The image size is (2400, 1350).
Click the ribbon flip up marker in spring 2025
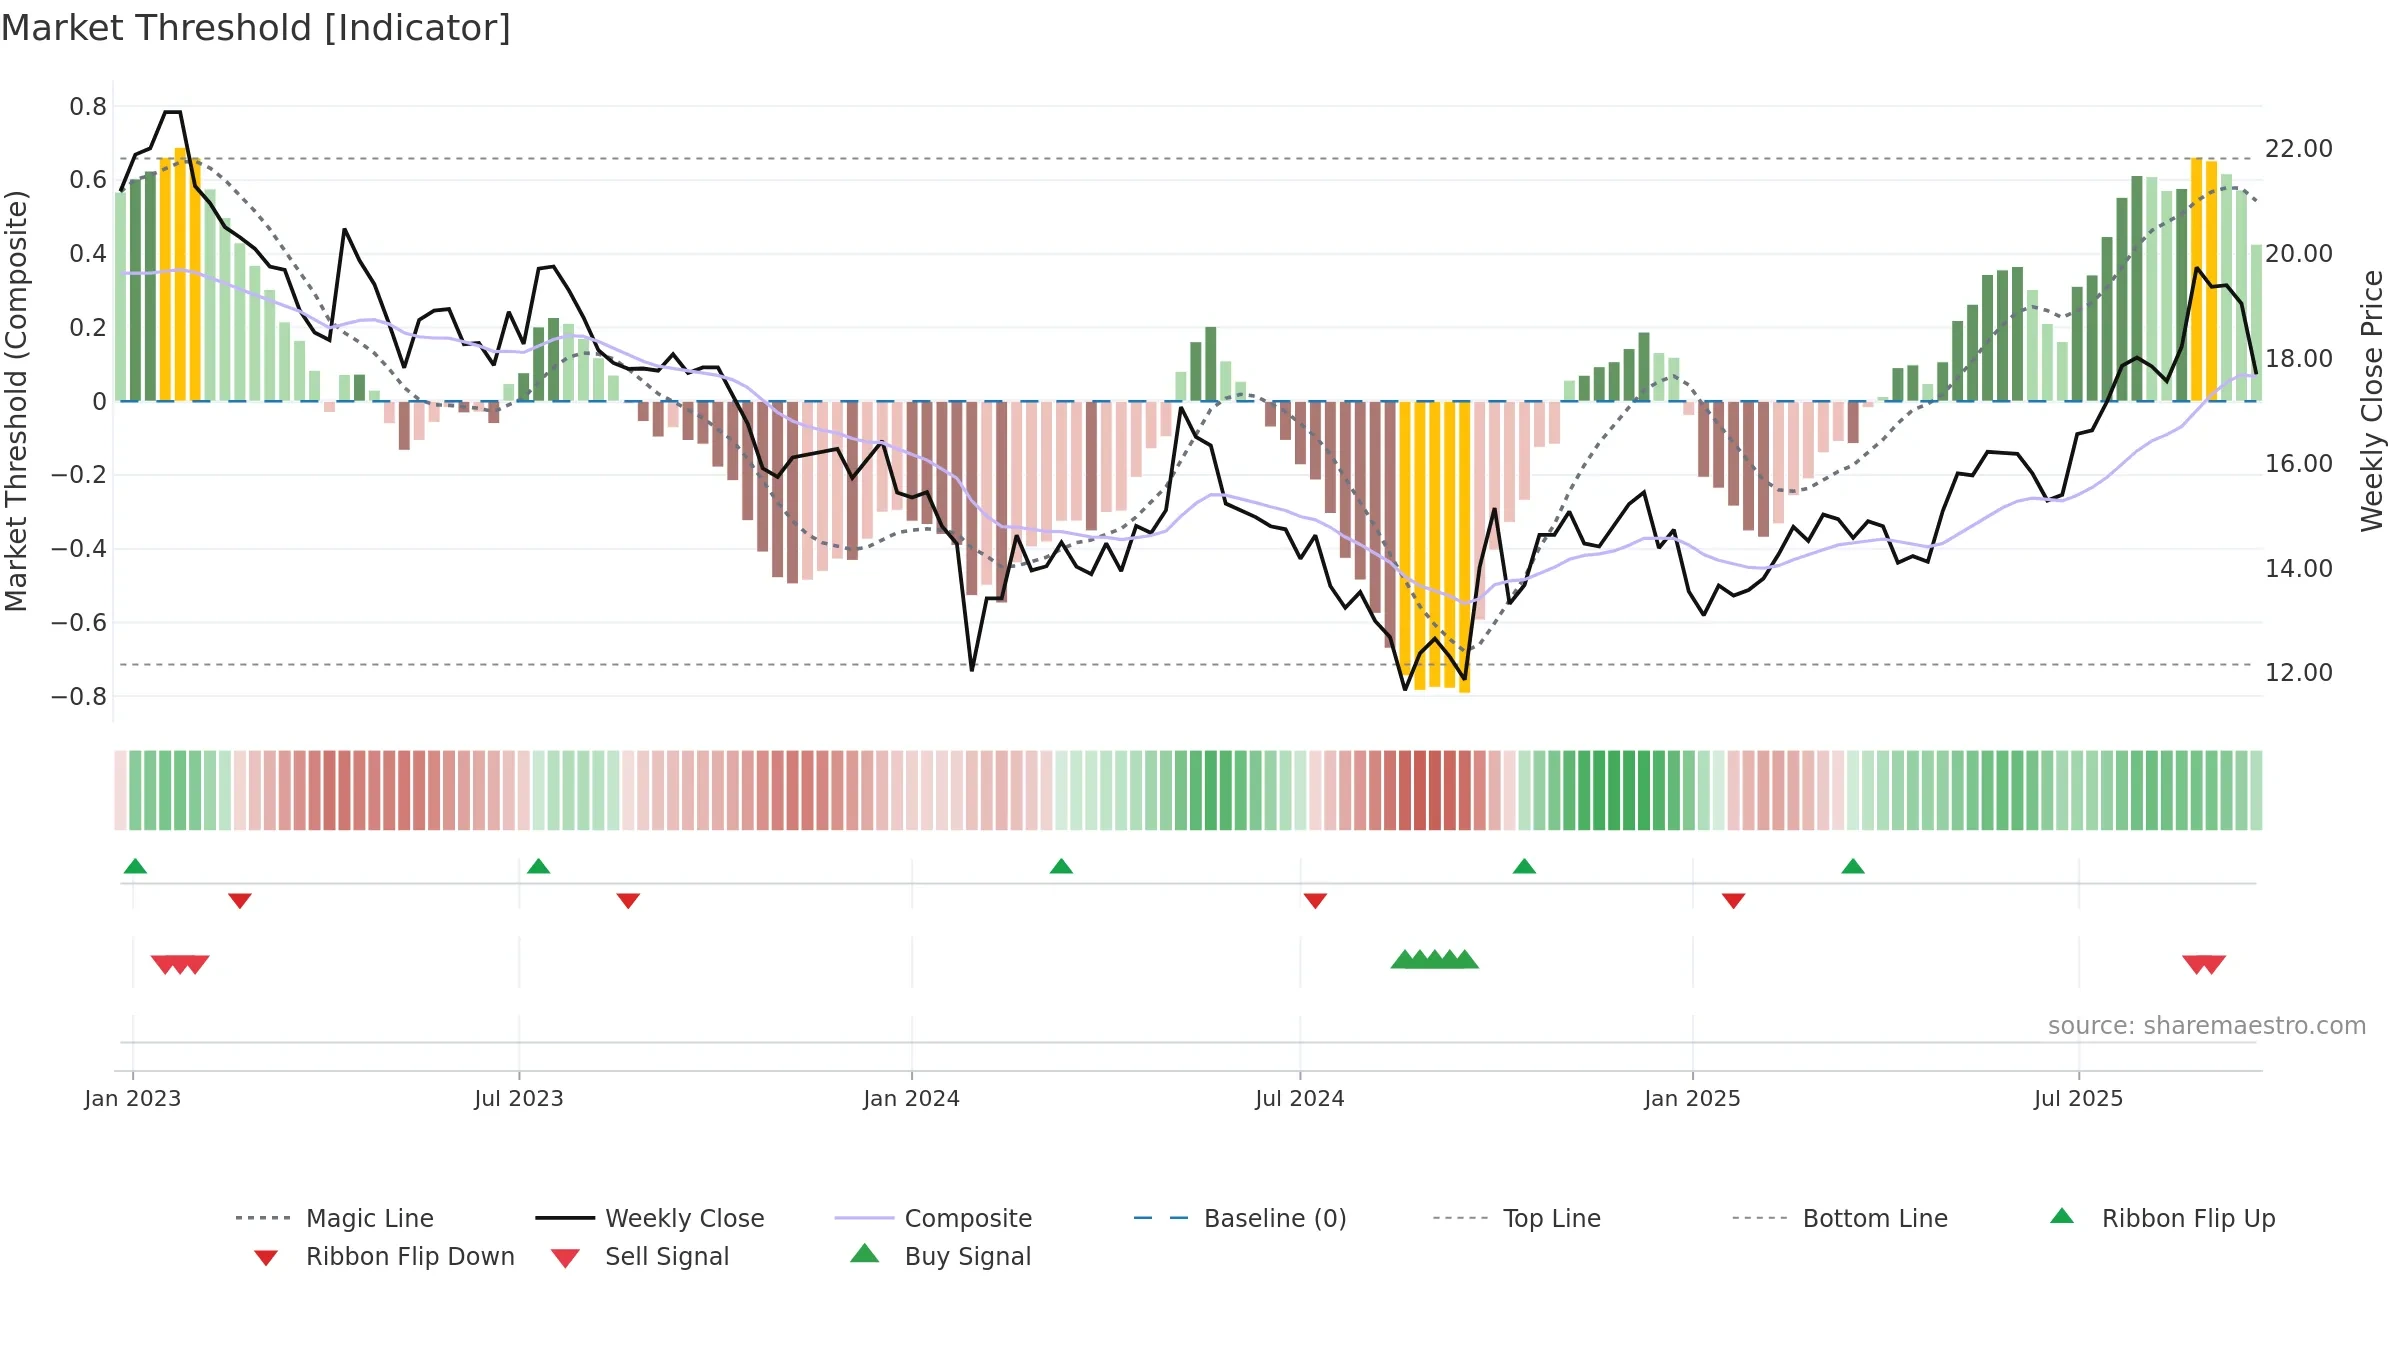point(1853,866)
